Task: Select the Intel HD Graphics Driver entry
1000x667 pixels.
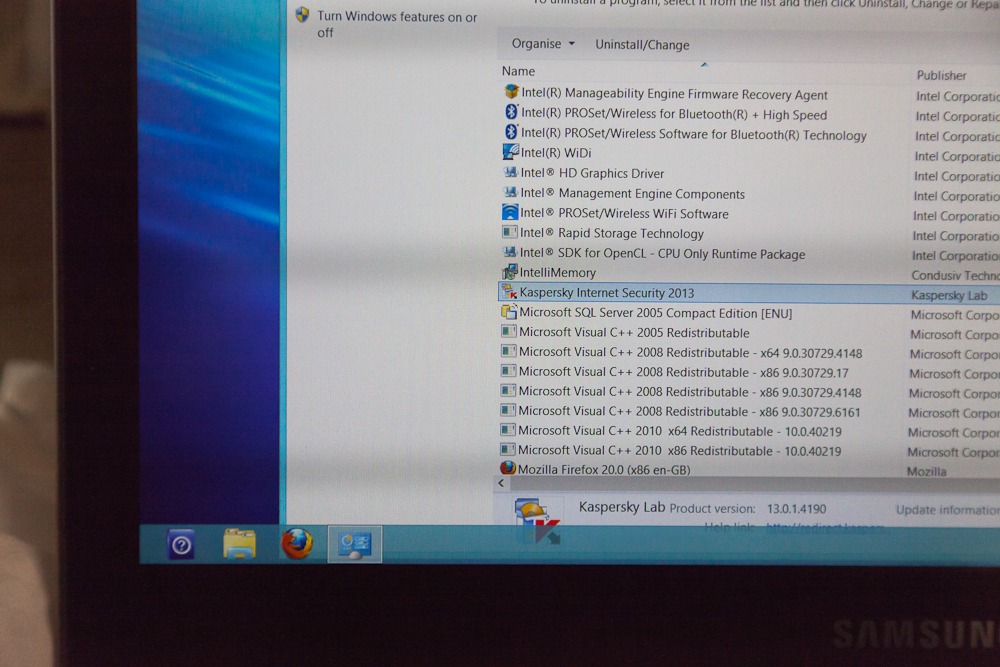Action: point(592,173)
